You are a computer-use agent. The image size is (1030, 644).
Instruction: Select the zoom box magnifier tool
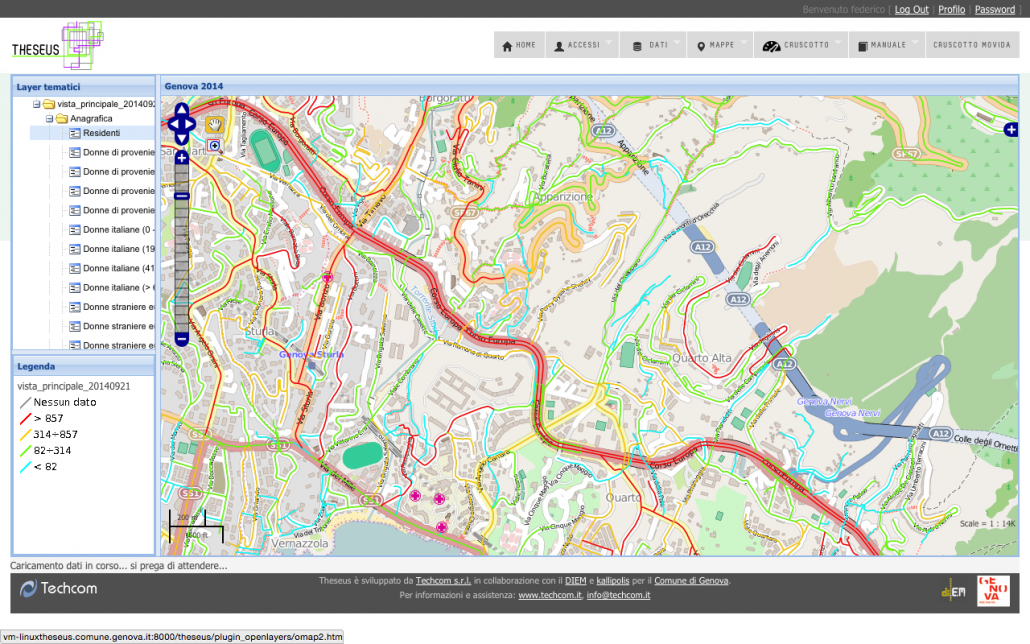[215, 146]
